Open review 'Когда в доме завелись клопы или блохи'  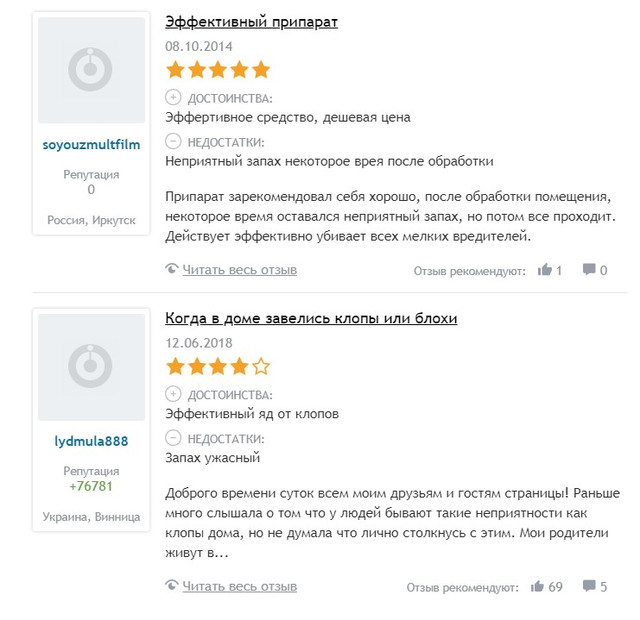pyautogui.click(x=311, y=318)
